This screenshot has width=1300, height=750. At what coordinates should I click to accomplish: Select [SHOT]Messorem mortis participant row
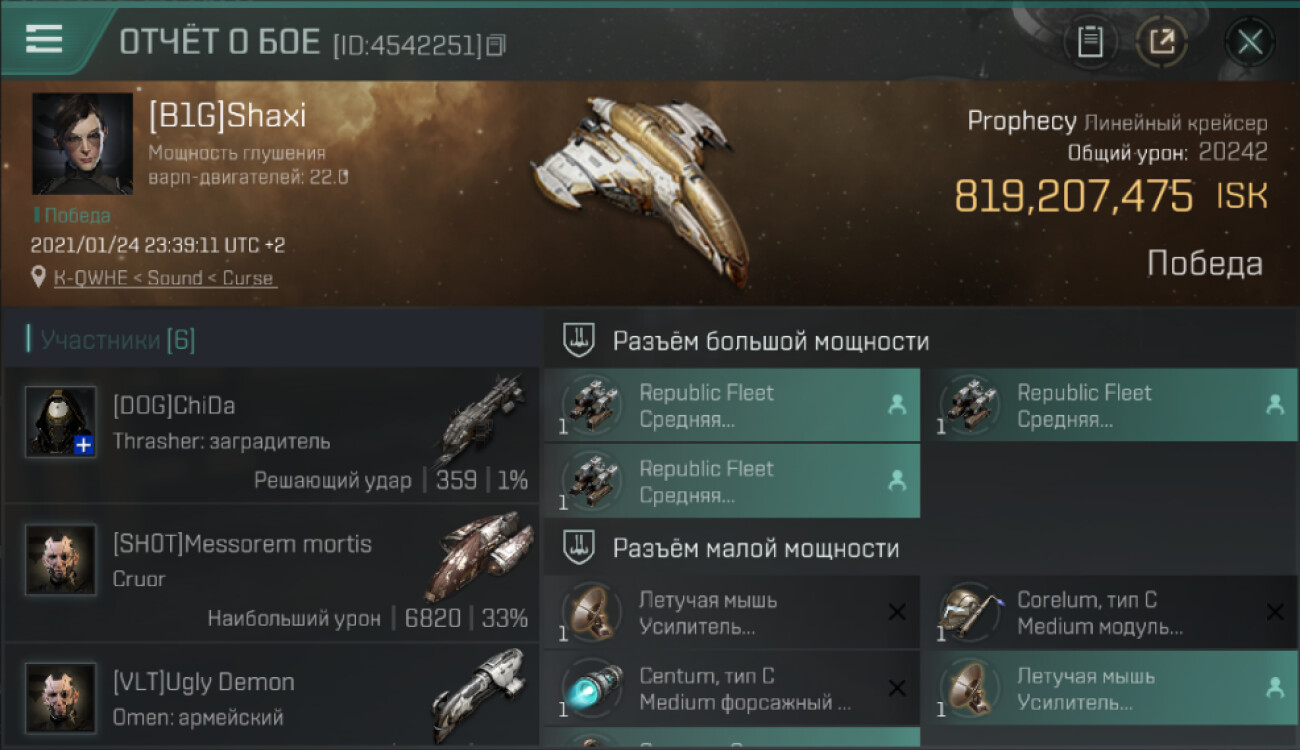pyautogui.click(x=271, y=573)
